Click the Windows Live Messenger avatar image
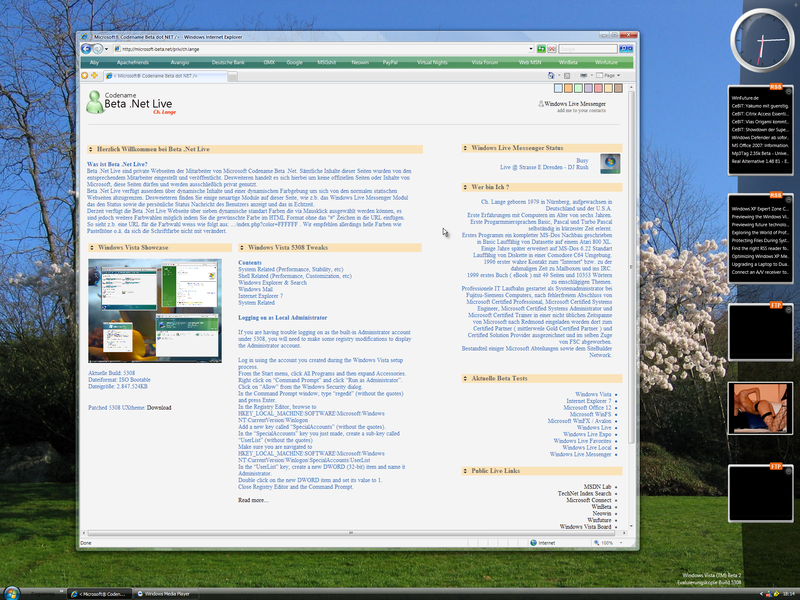The image size is (800, 600). point(609,164)
